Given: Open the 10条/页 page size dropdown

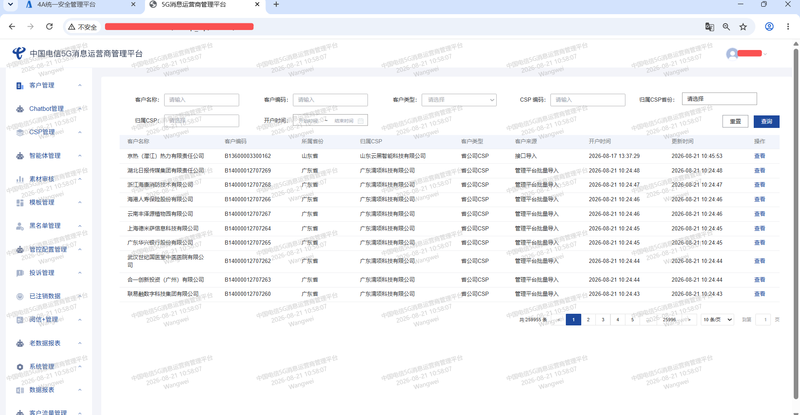Looking at the screenshot, I should [717, 320].
